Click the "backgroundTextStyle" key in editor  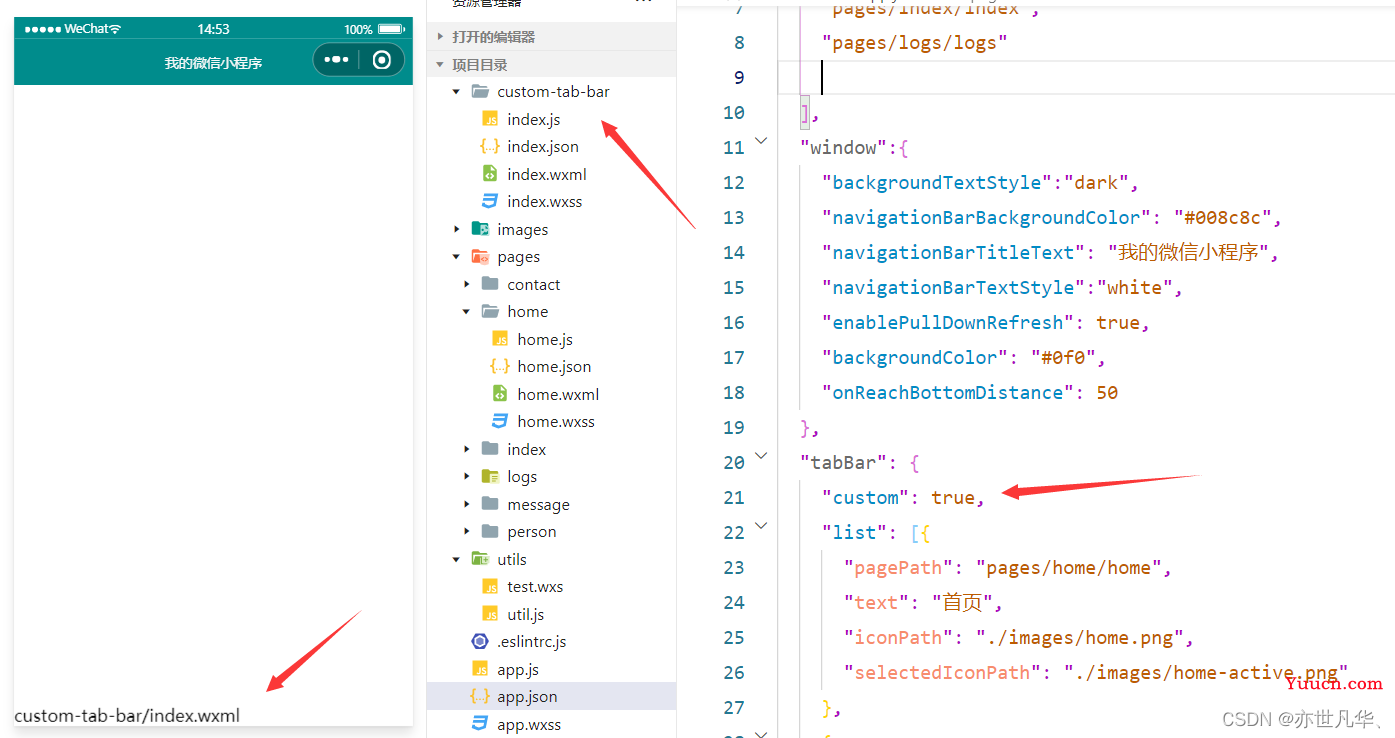coord(935,182)
